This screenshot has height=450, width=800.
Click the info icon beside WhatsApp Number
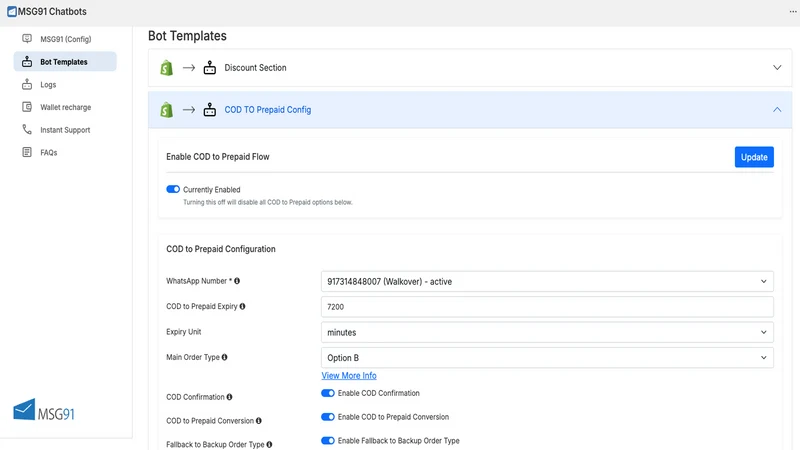[237, 281]
